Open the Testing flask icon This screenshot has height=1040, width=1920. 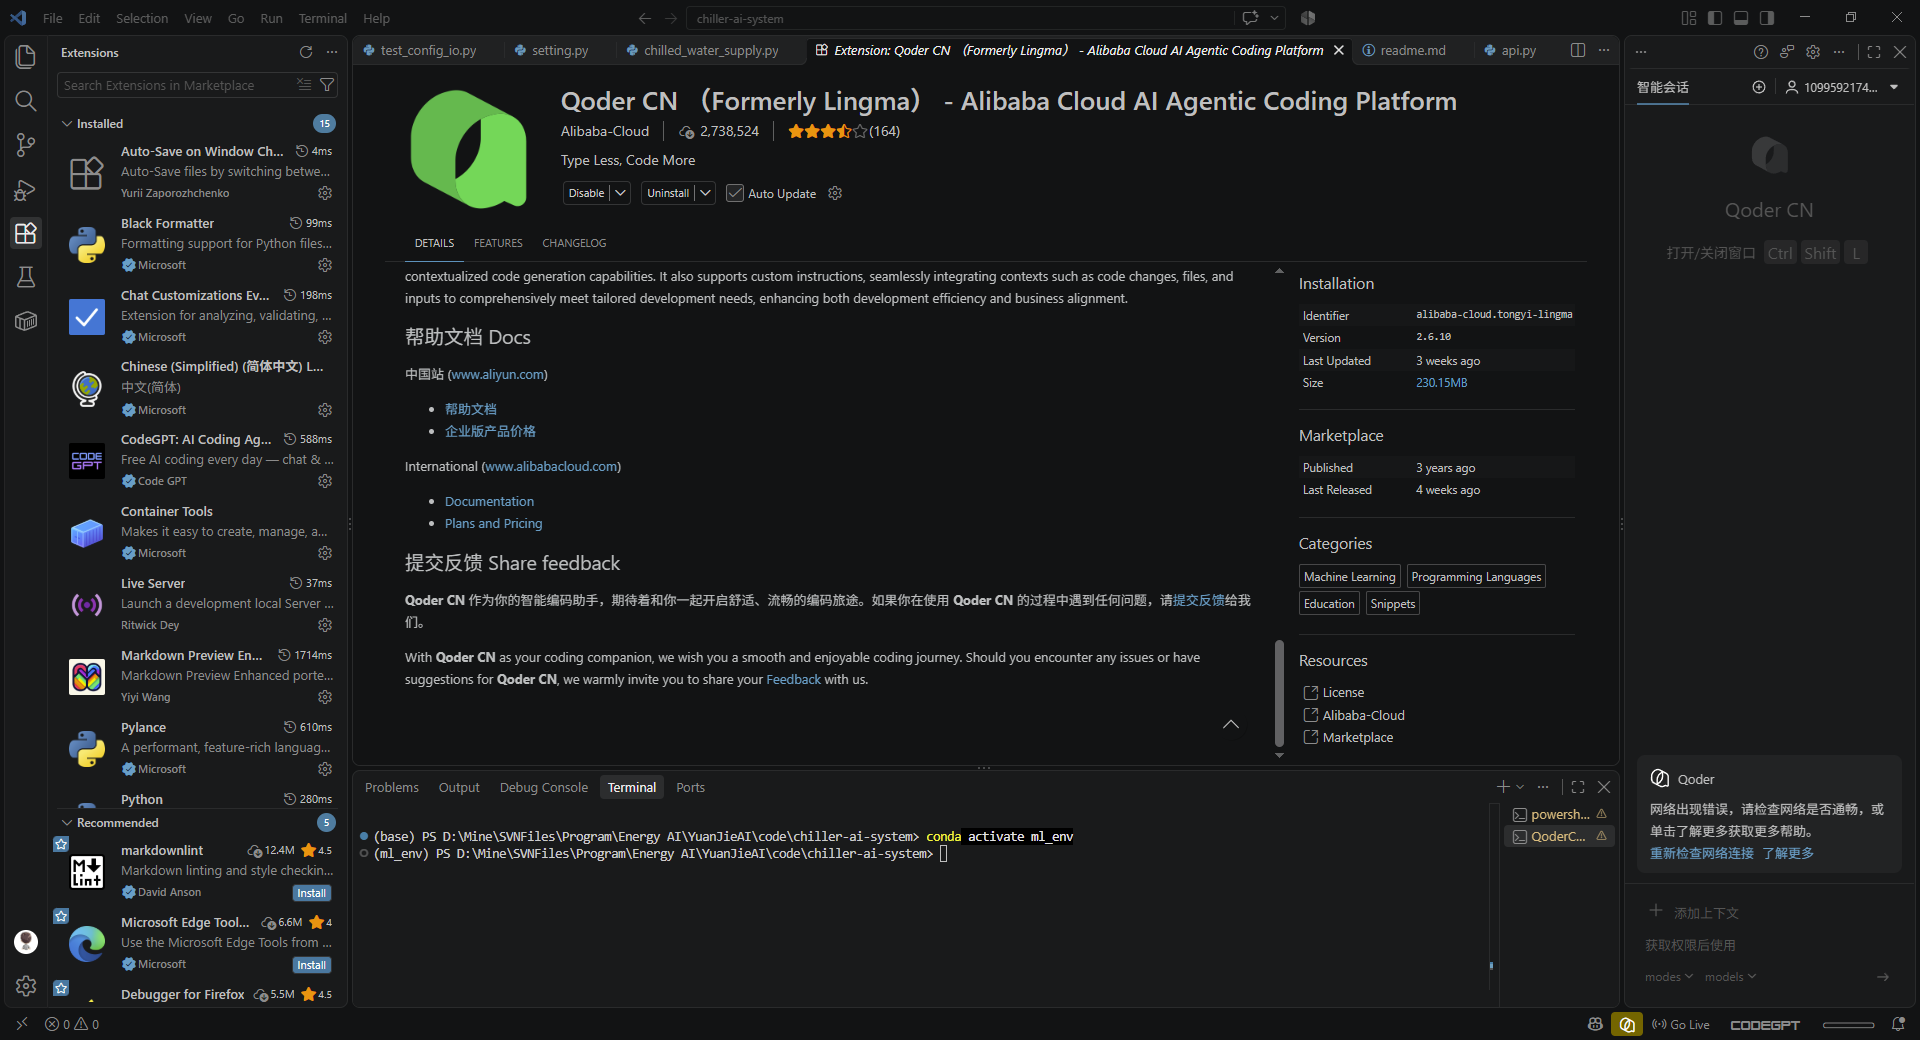point(26,277)
